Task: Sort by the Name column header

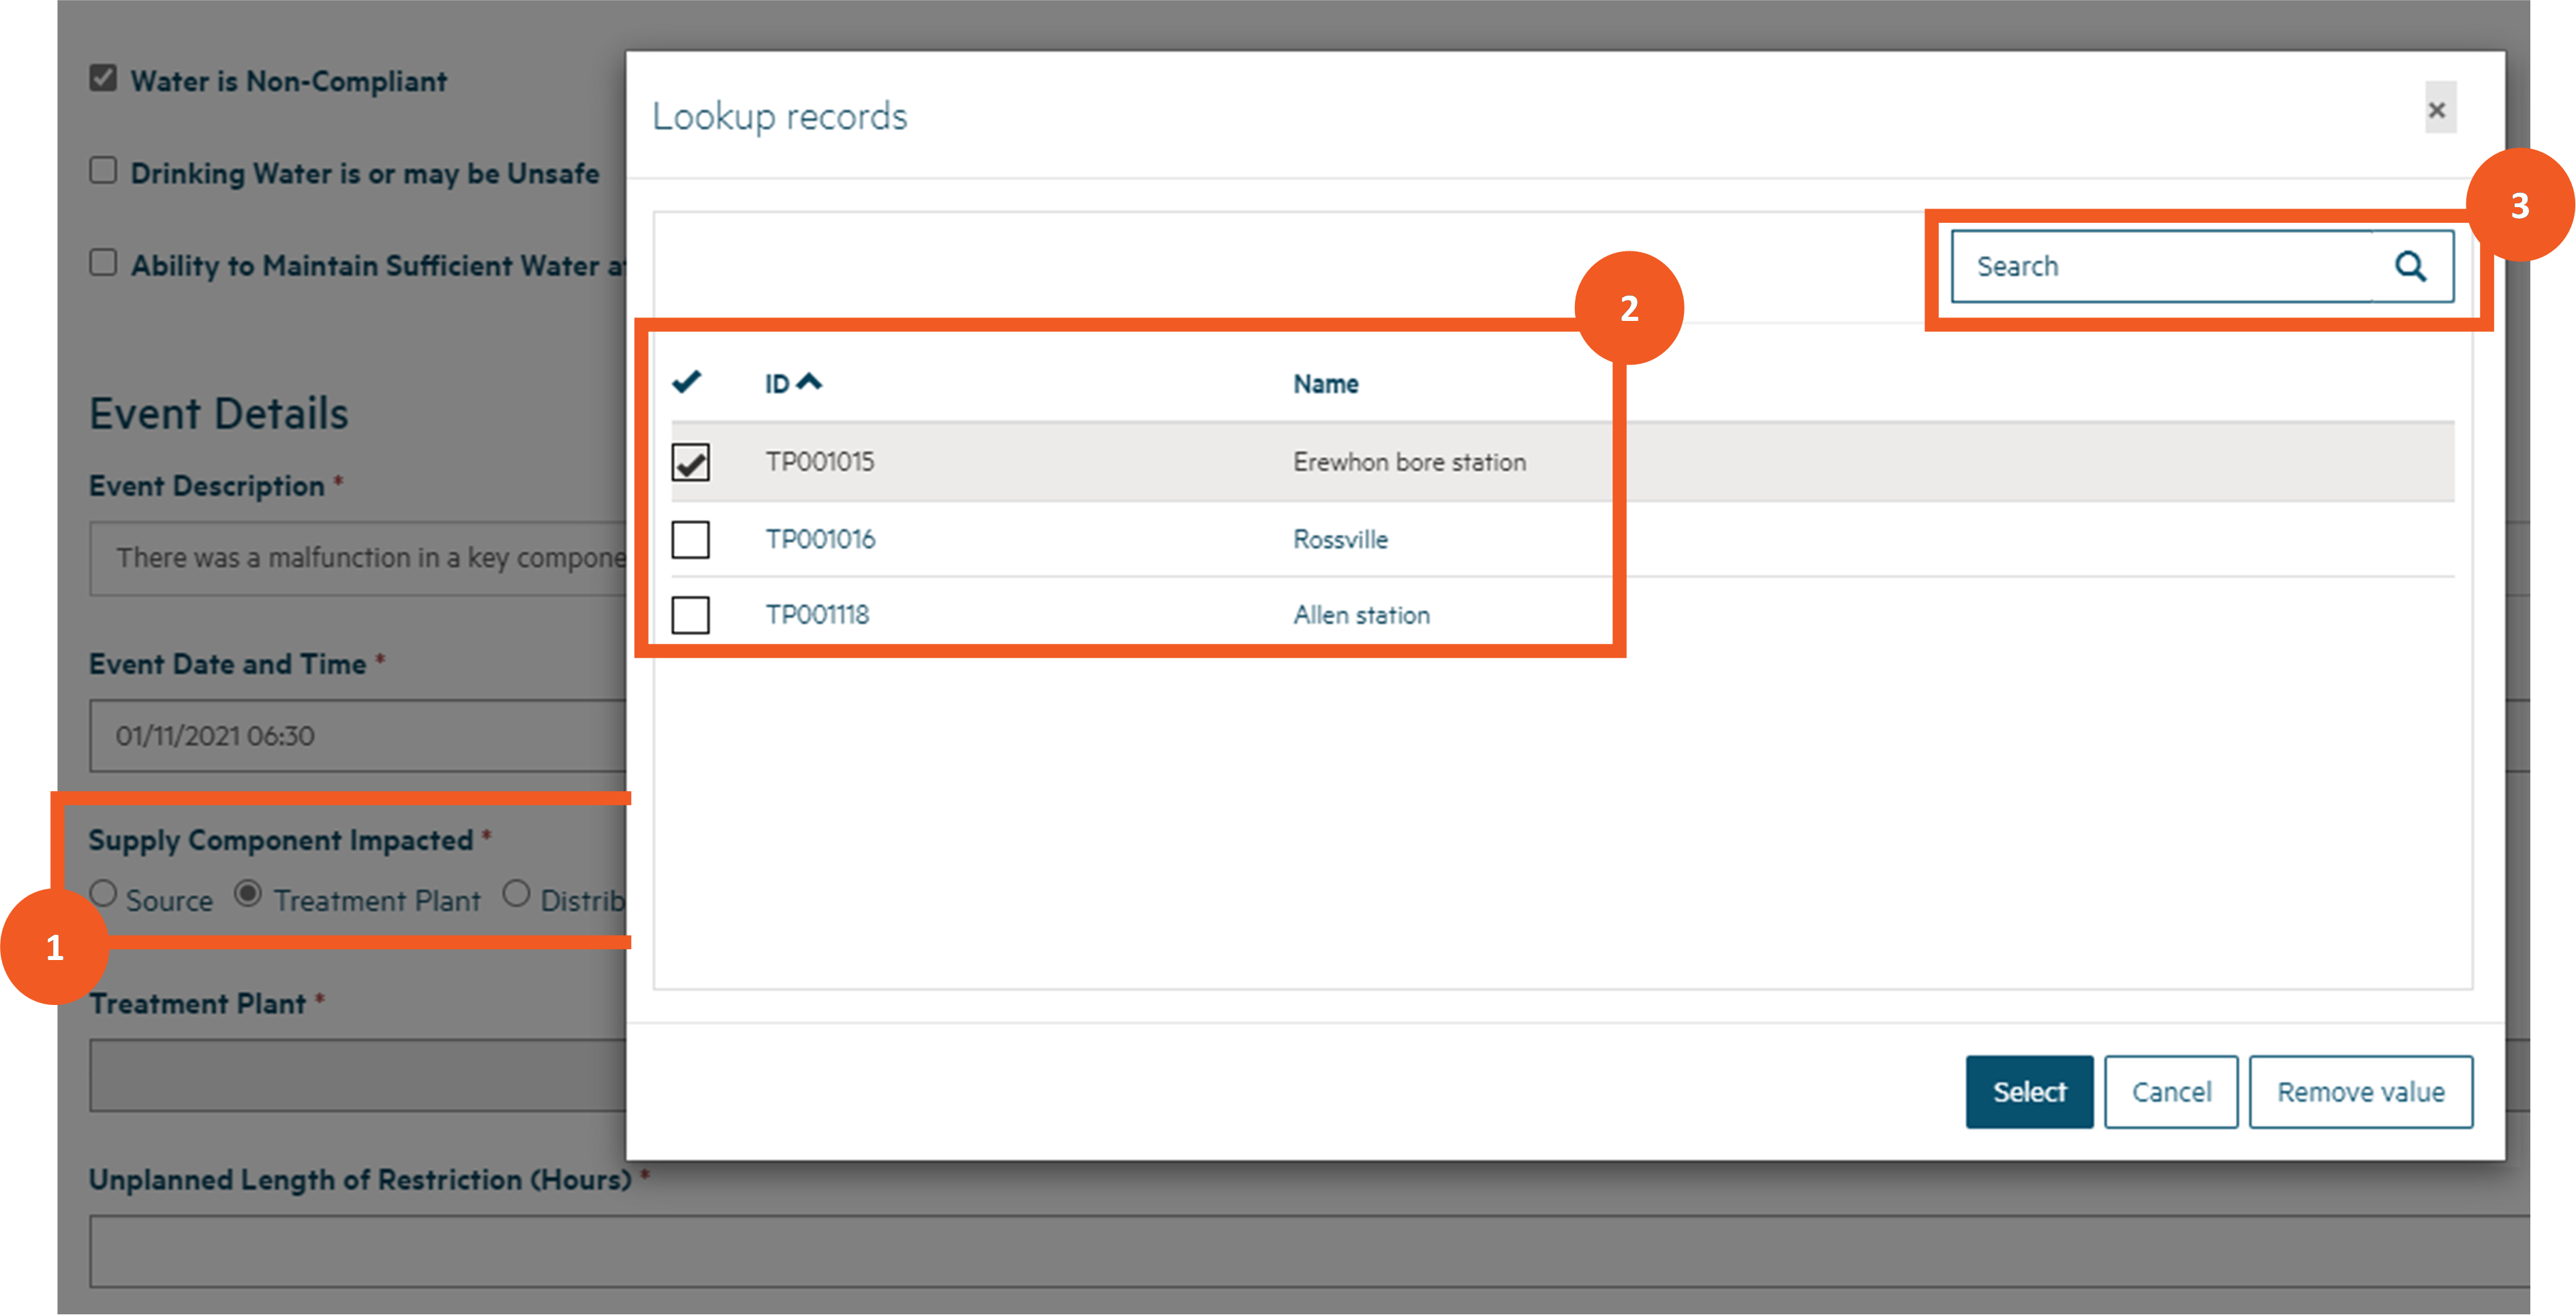Action: [x=1325, y=384]
